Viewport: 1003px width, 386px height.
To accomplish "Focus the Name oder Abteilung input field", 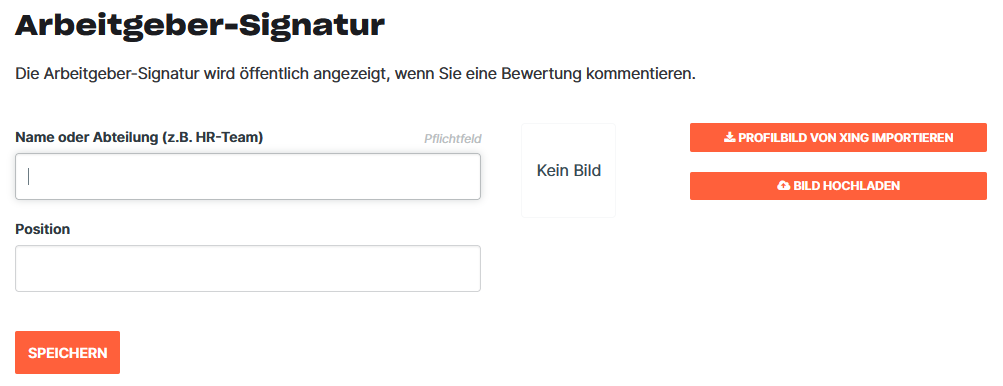I will pos(248,176).
